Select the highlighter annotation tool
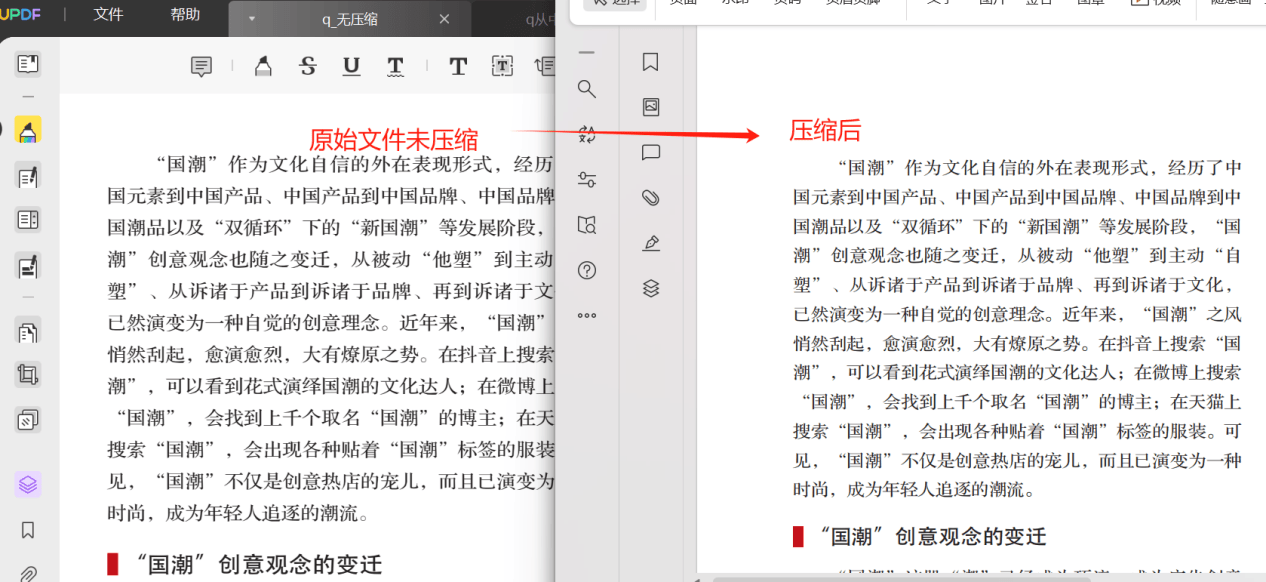1266x582 pixels. point(262,66)
